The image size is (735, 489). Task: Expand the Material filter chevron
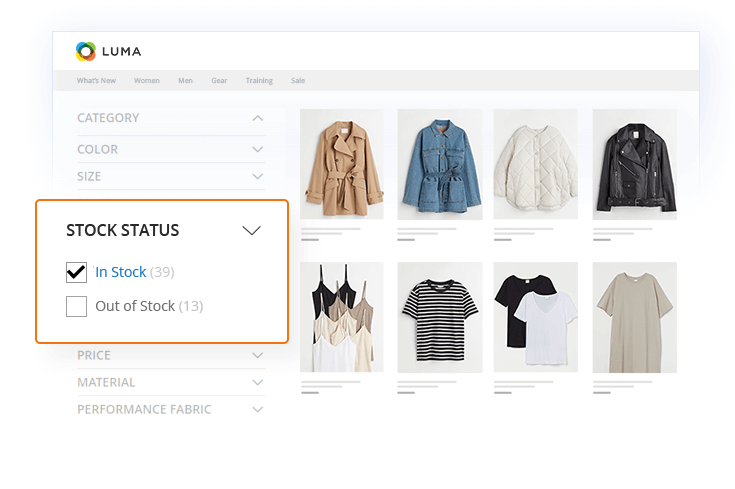(257, 382)
